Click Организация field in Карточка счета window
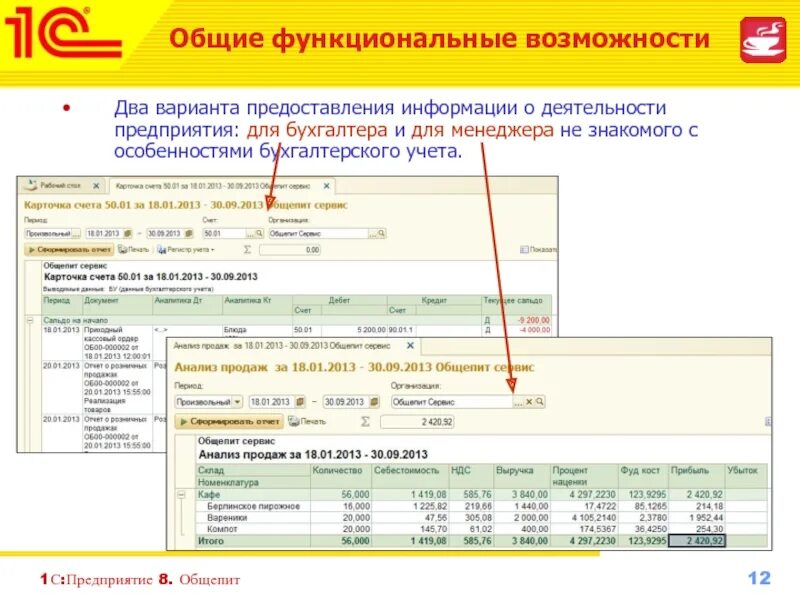 click(x=318, y=233)
